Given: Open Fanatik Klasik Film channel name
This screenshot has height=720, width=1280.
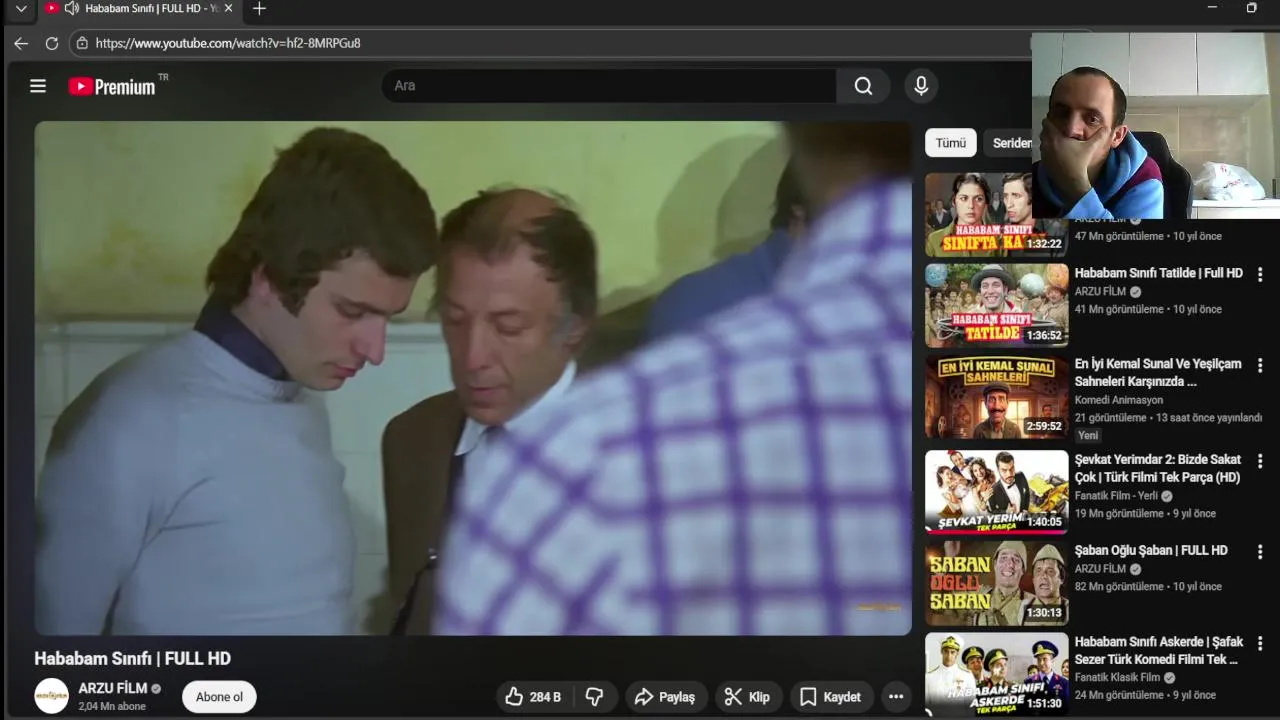Looking at the screenshot, I should pos(1117,678).
